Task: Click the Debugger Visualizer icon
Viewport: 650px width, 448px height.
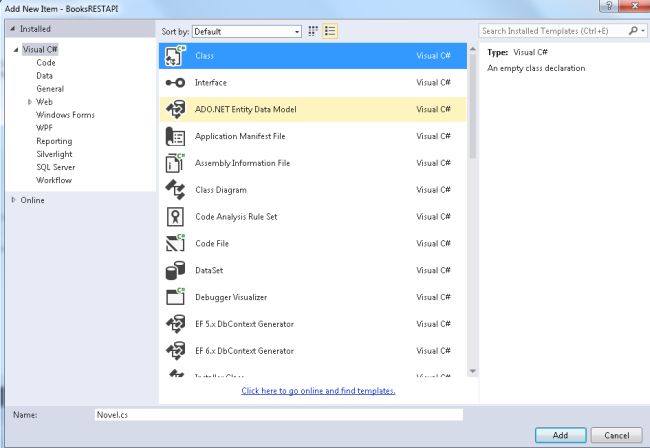Action: pos(175,297)
